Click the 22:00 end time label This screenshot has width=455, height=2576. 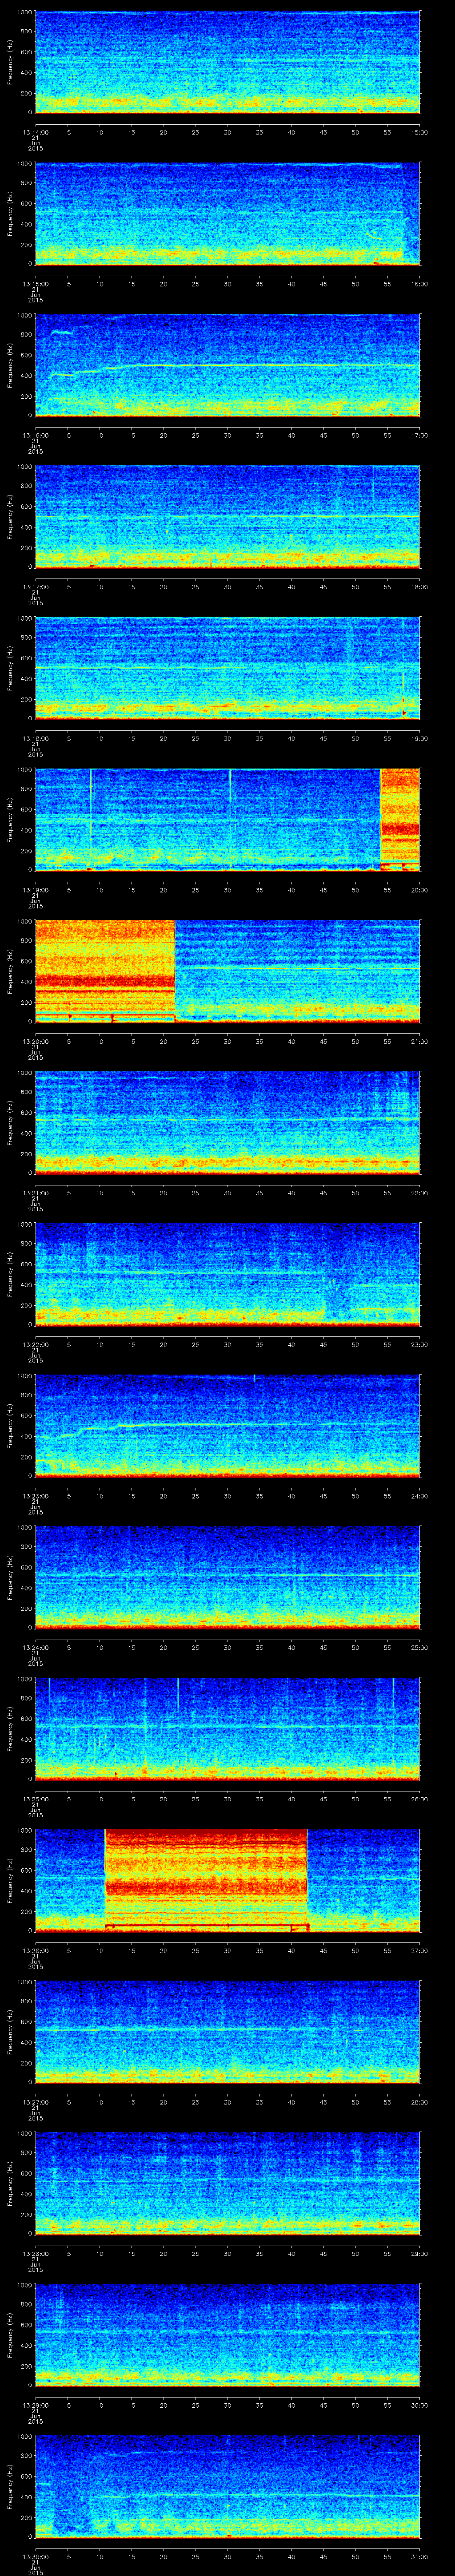(420, 1192)
